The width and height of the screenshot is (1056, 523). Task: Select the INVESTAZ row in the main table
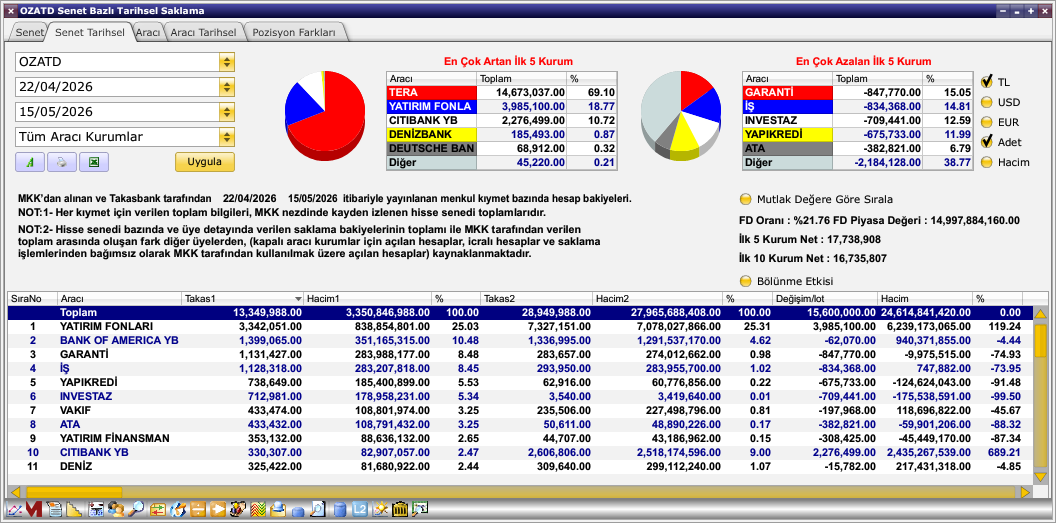point(521,396)
